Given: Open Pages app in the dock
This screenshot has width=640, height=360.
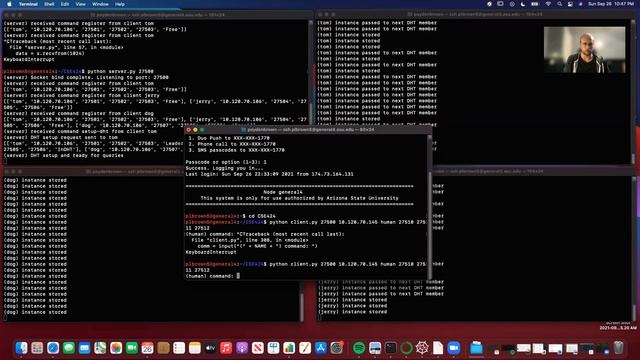Looking at the screenshot, I should 304,348.
